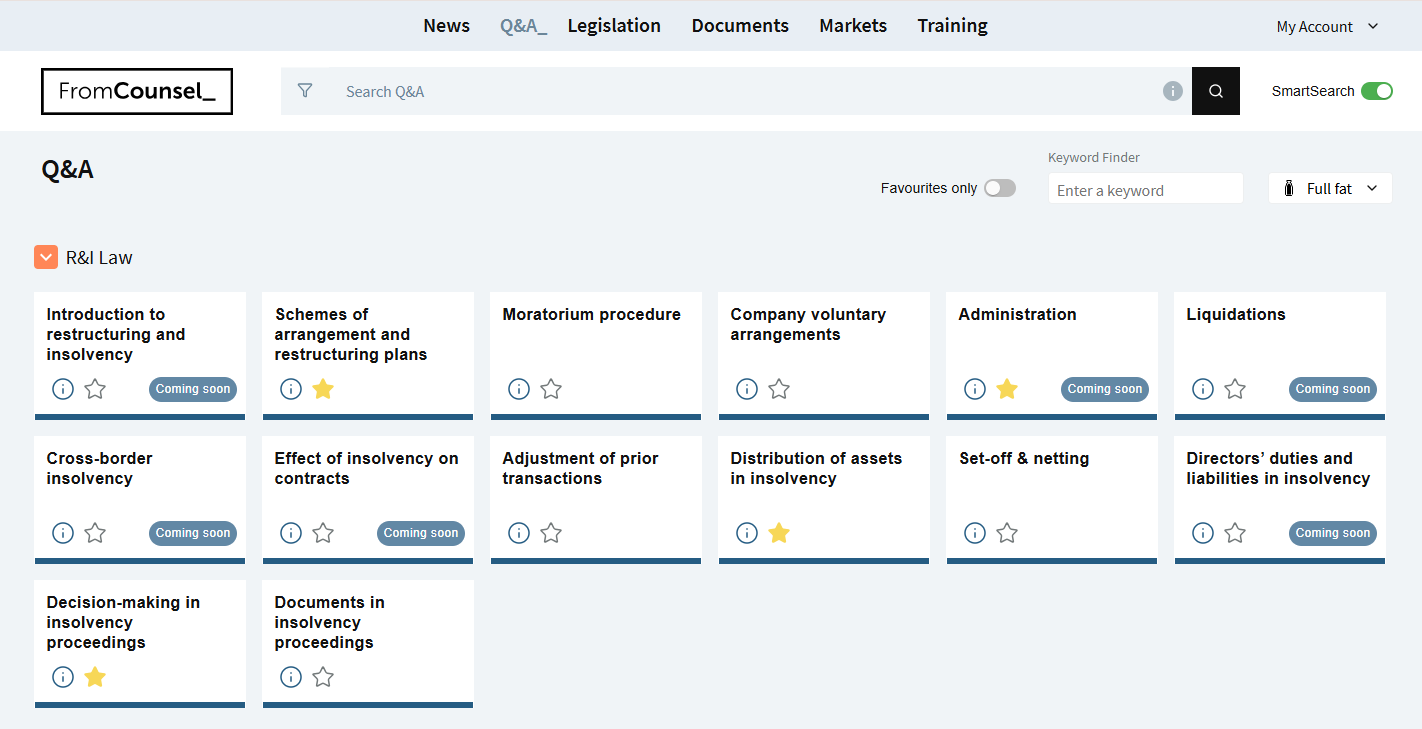Click the FromCounsel logo

point(137,91)
